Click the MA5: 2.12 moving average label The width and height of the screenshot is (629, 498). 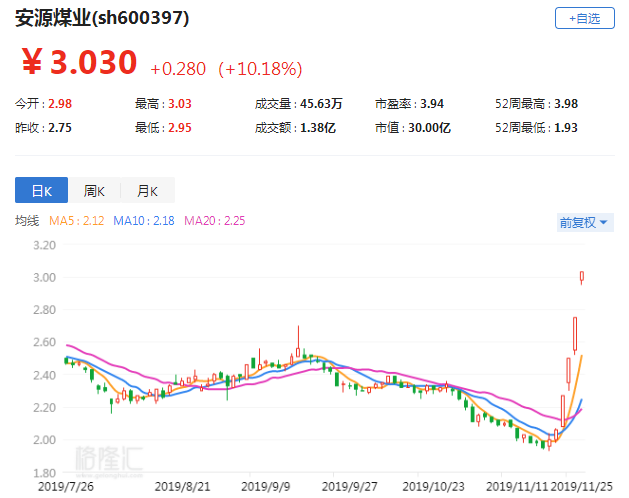[x=77, y=221]
